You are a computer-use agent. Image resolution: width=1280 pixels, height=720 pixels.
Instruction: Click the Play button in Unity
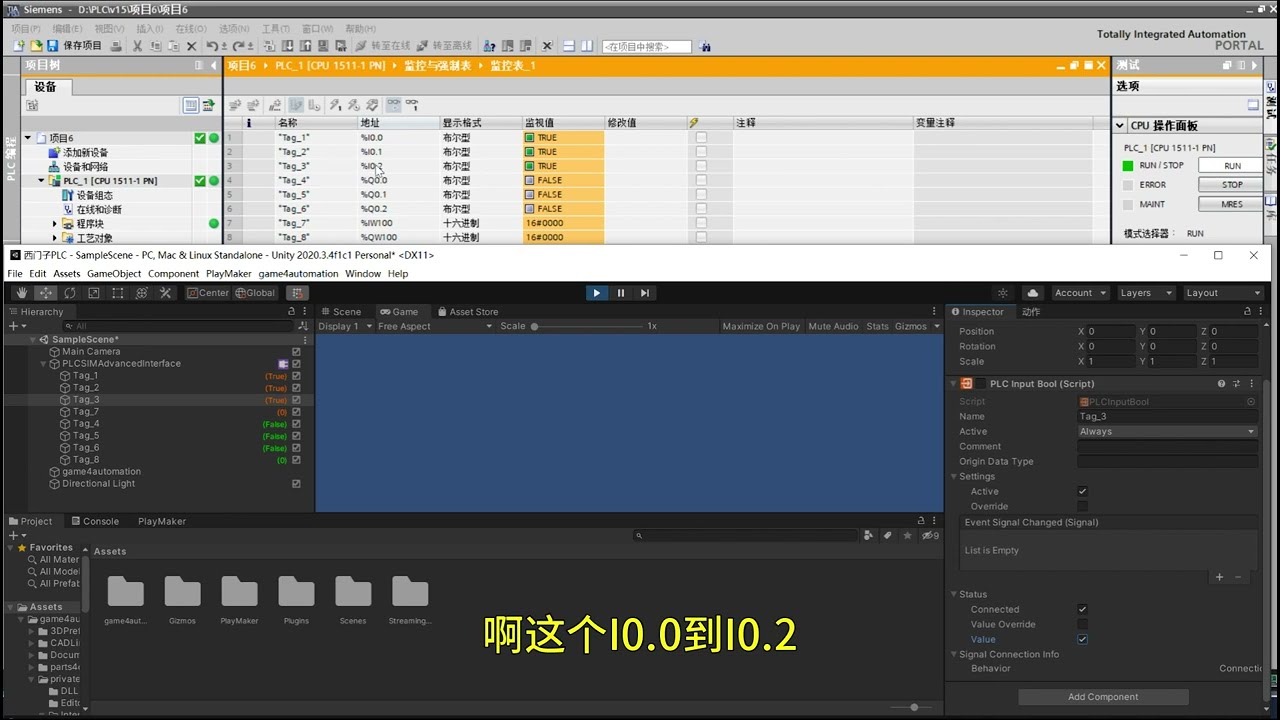[x=597, y=293]
